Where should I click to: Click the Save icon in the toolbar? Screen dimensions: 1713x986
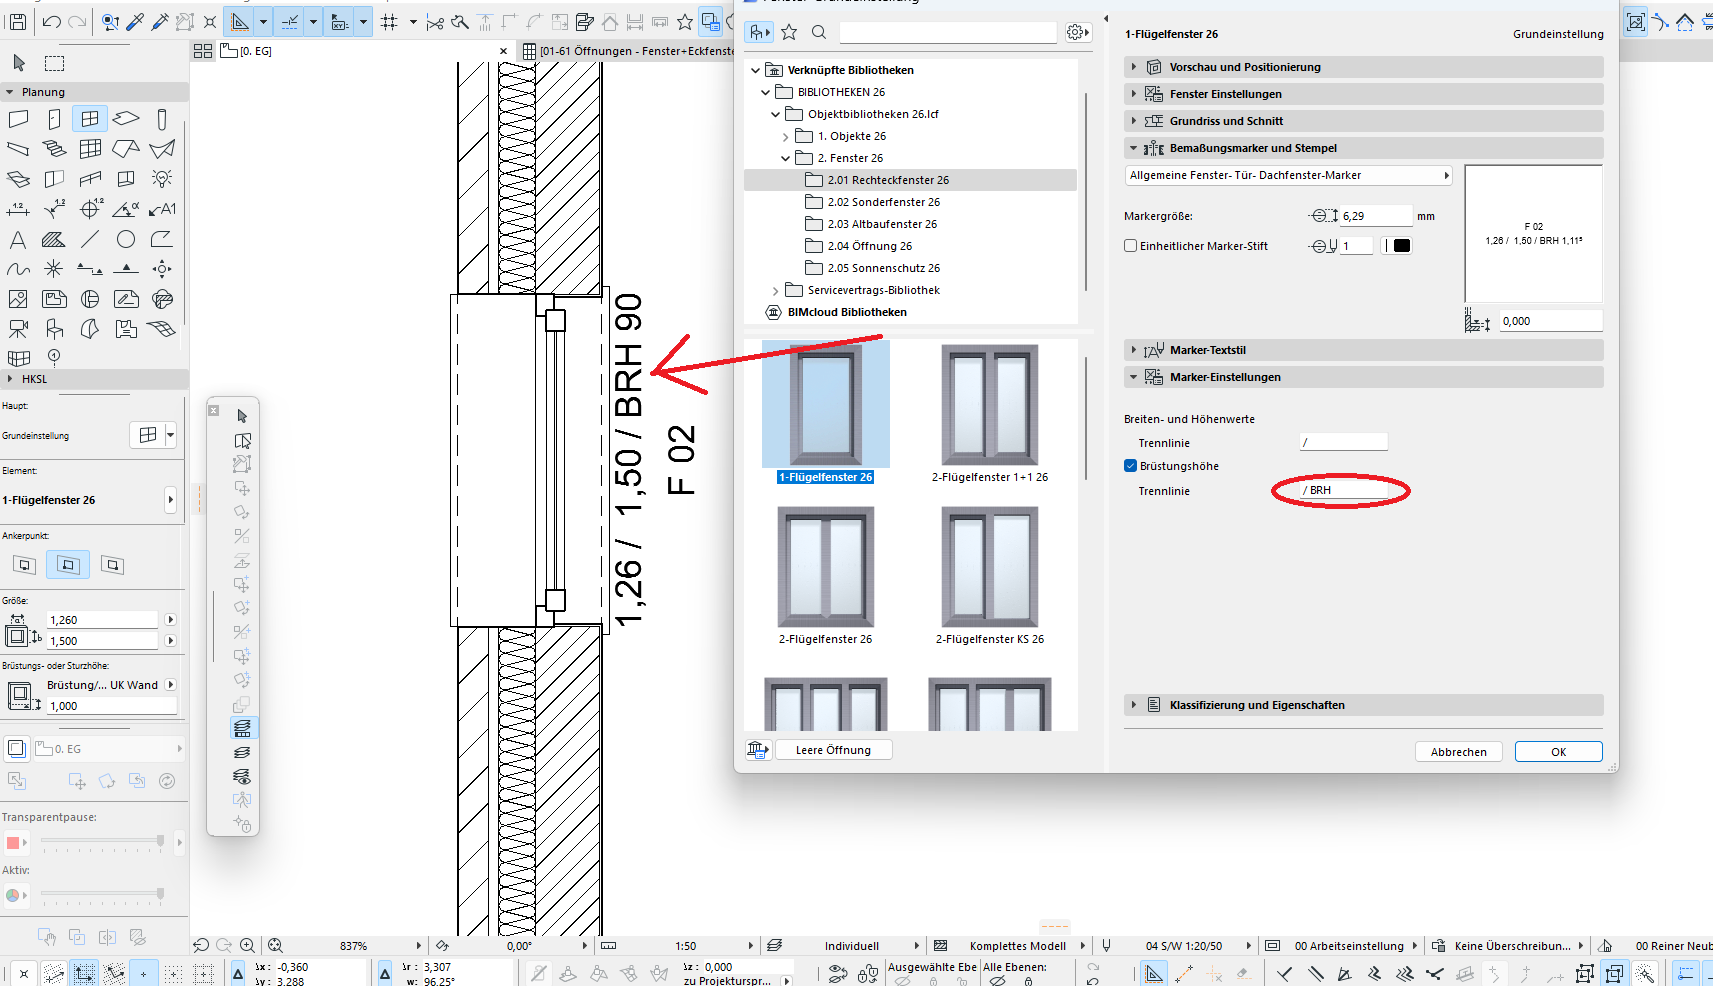(17, 21)
